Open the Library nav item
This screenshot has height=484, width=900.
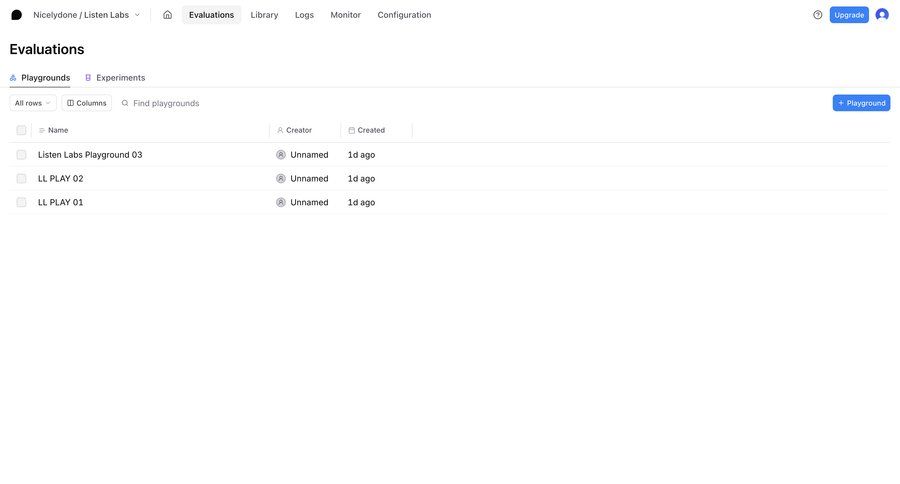pyautogui.click(x=264, y=15)
